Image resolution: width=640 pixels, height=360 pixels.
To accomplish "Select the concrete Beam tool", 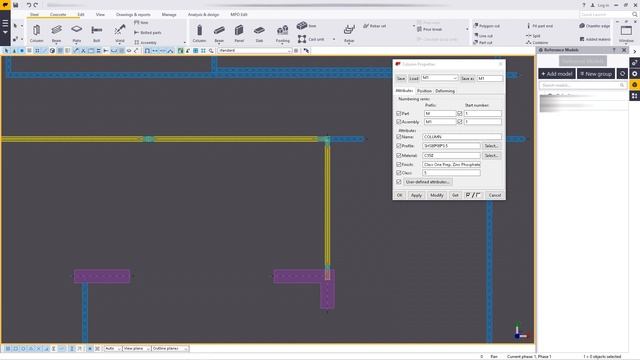I will pos(219,33).
